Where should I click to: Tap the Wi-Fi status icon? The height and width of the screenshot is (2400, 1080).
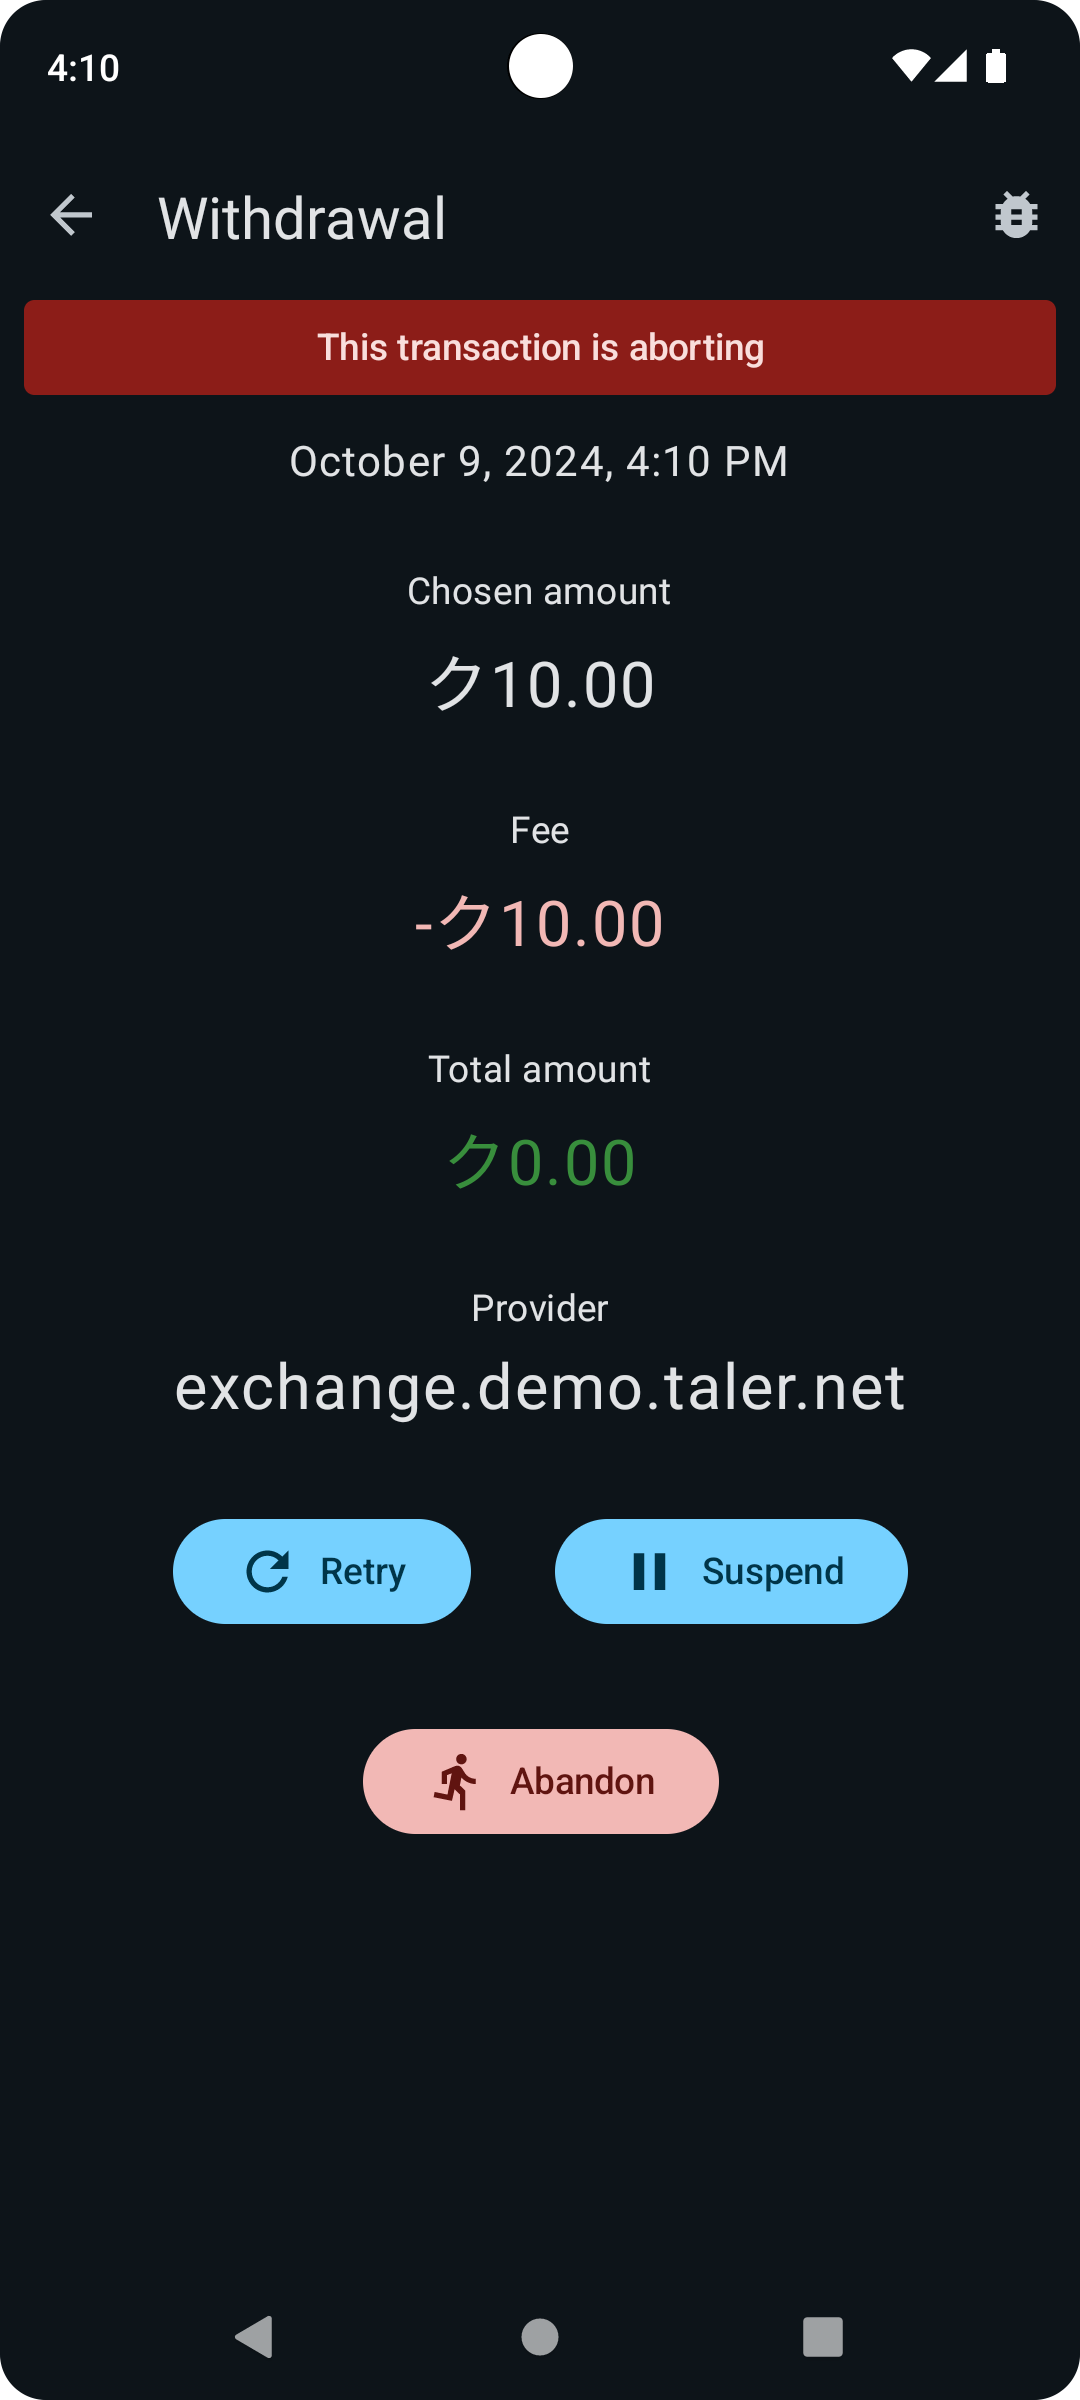click(x=910, y=66)
